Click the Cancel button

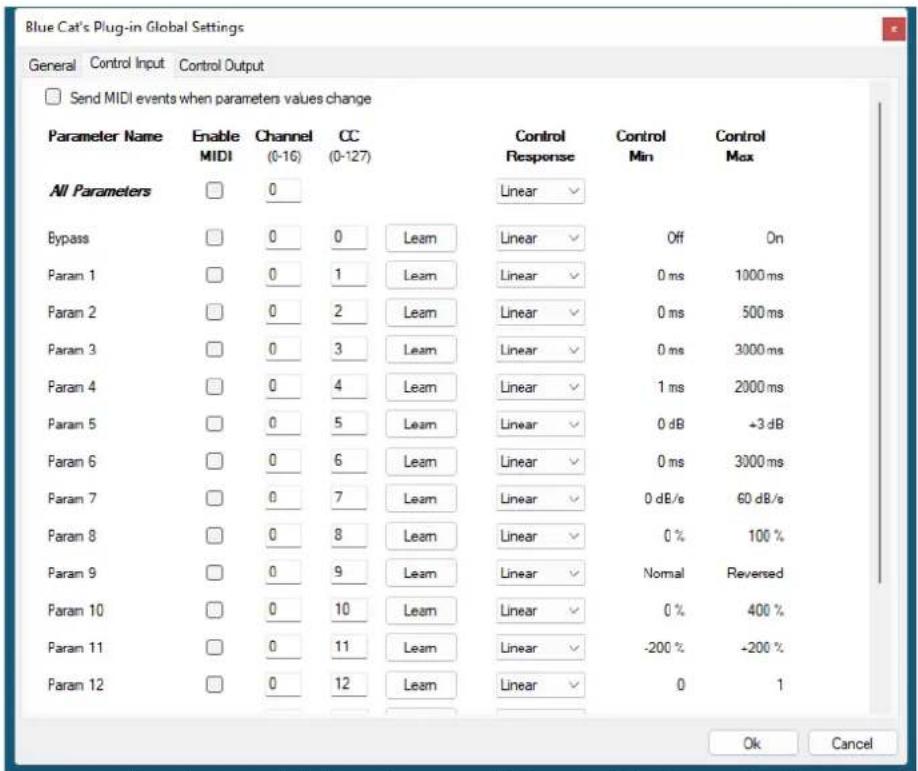852,743
